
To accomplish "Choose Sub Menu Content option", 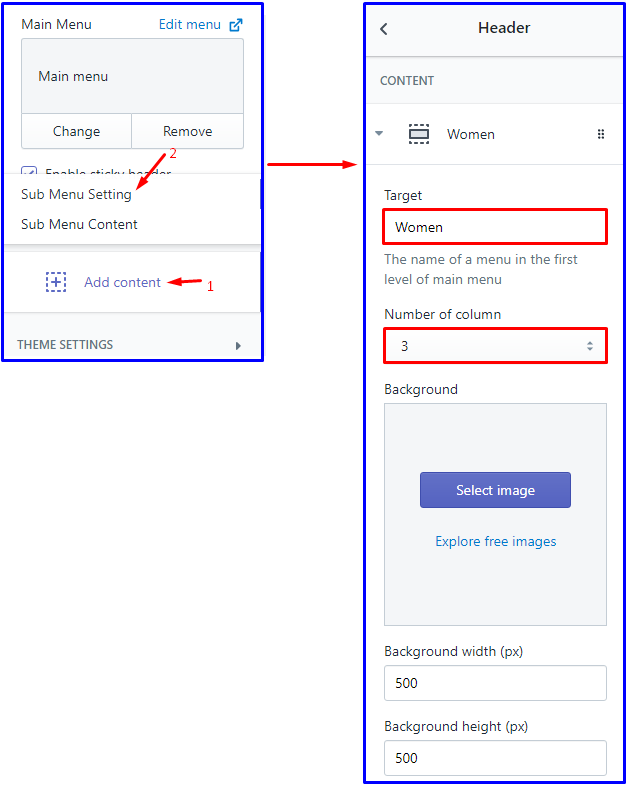I will [80, 224].
